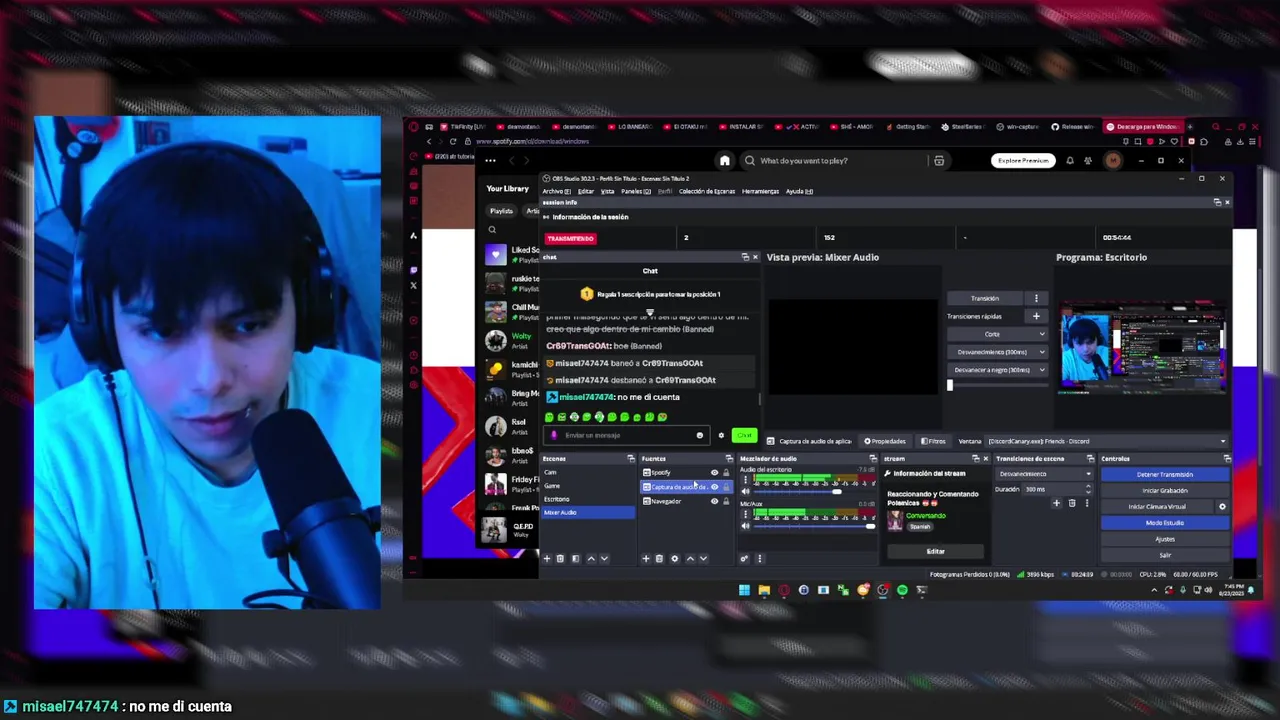
Task: Click Detener Transmisión button
Action: point(1164,475)
